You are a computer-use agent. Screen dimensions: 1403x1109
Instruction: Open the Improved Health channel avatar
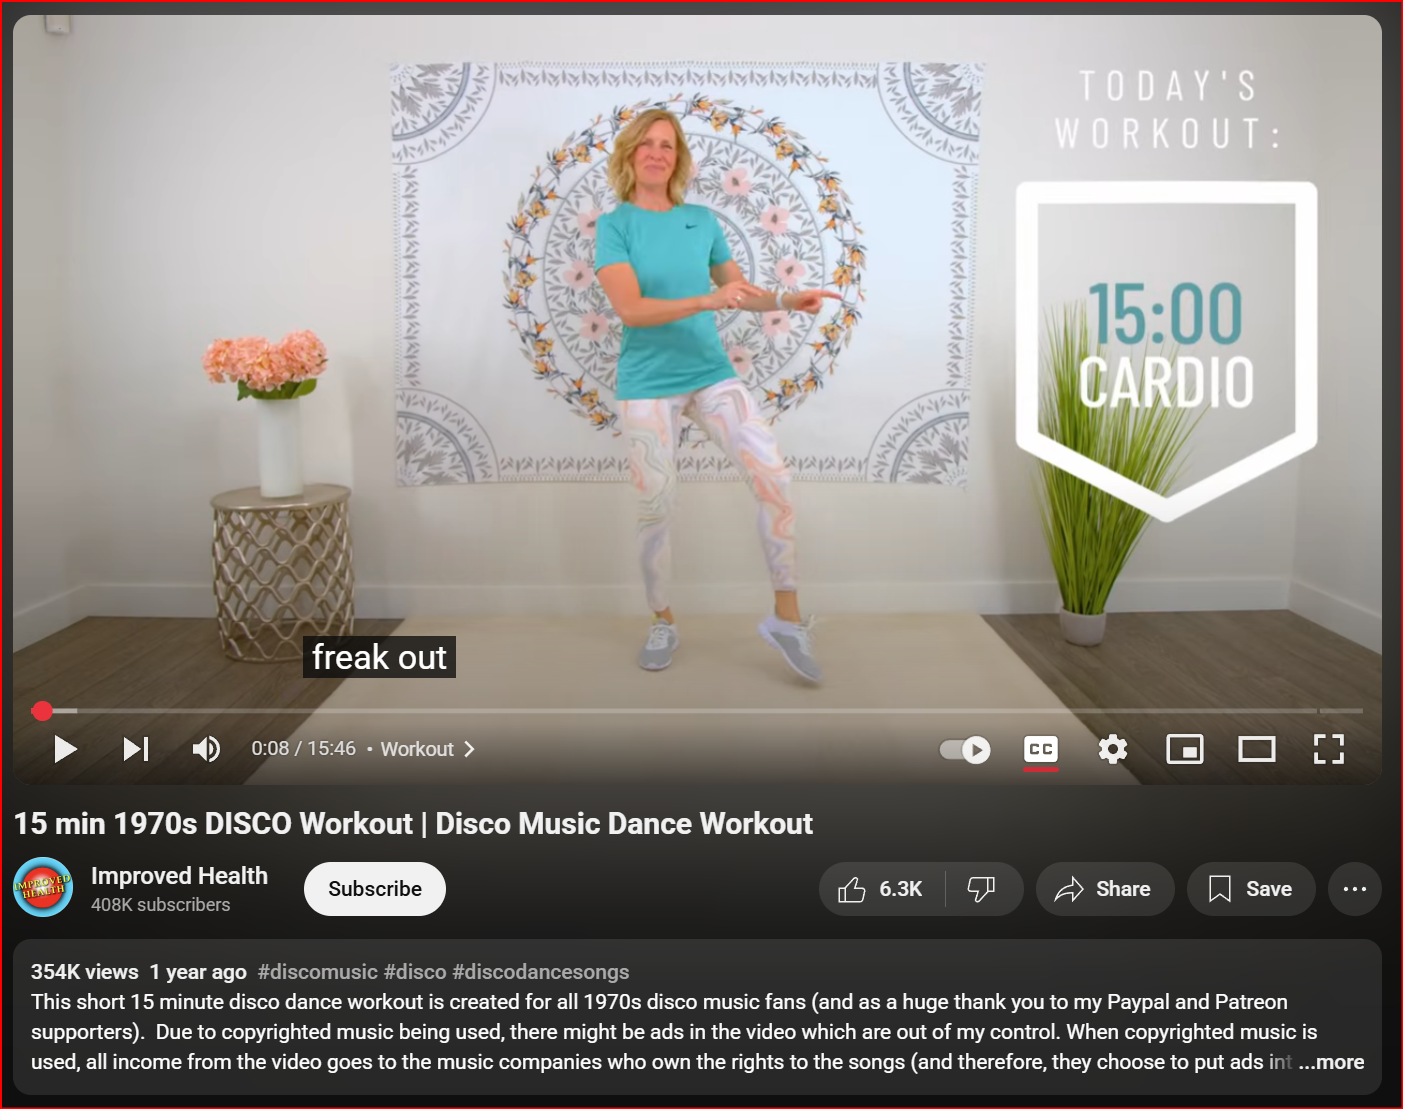coord(43,887)
